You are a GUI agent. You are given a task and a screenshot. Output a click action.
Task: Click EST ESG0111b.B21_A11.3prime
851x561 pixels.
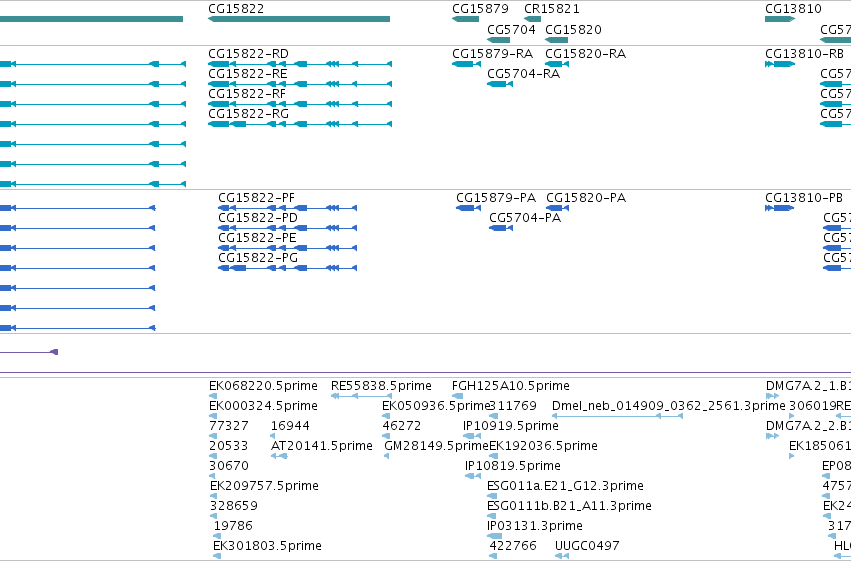(569, 506)
